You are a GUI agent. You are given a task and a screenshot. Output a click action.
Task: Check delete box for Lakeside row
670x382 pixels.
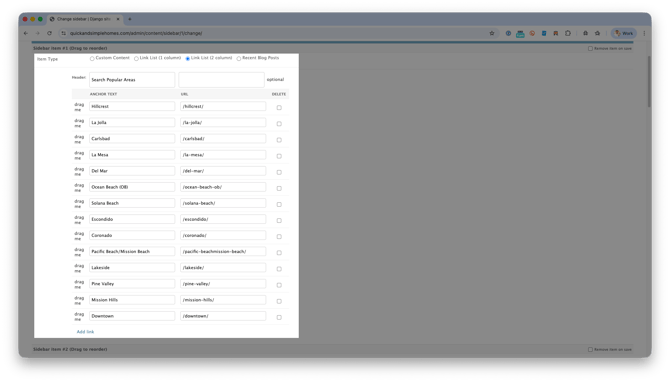pos(279,269)
